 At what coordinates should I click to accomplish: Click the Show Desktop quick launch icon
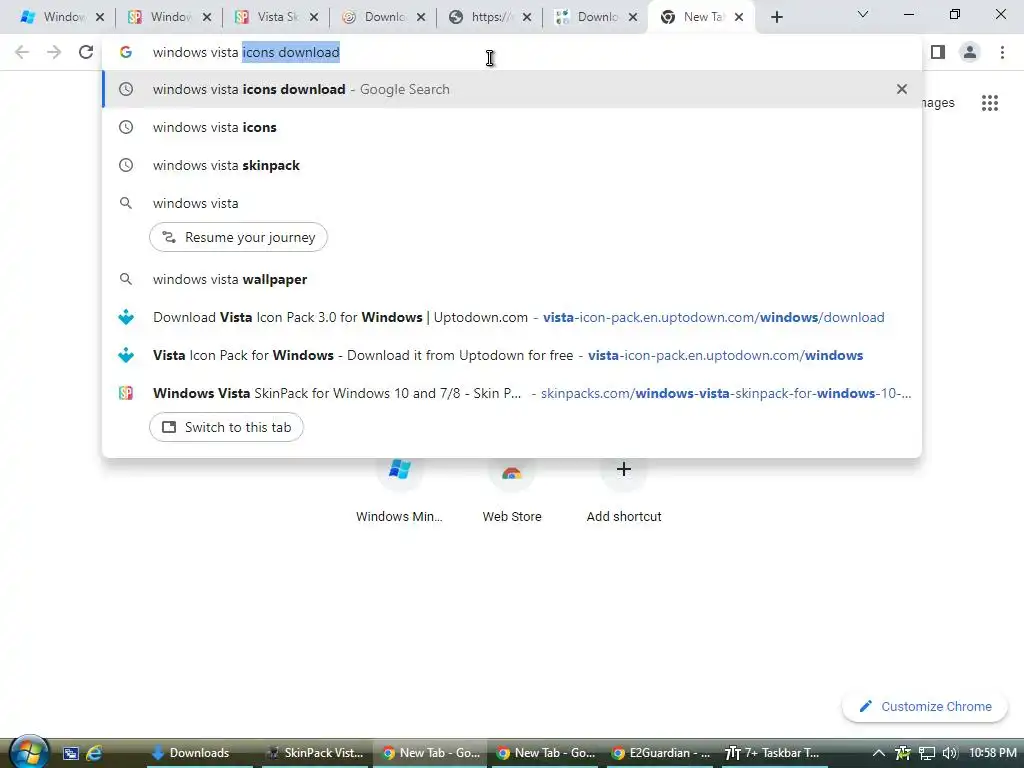(x=71, y=753)
